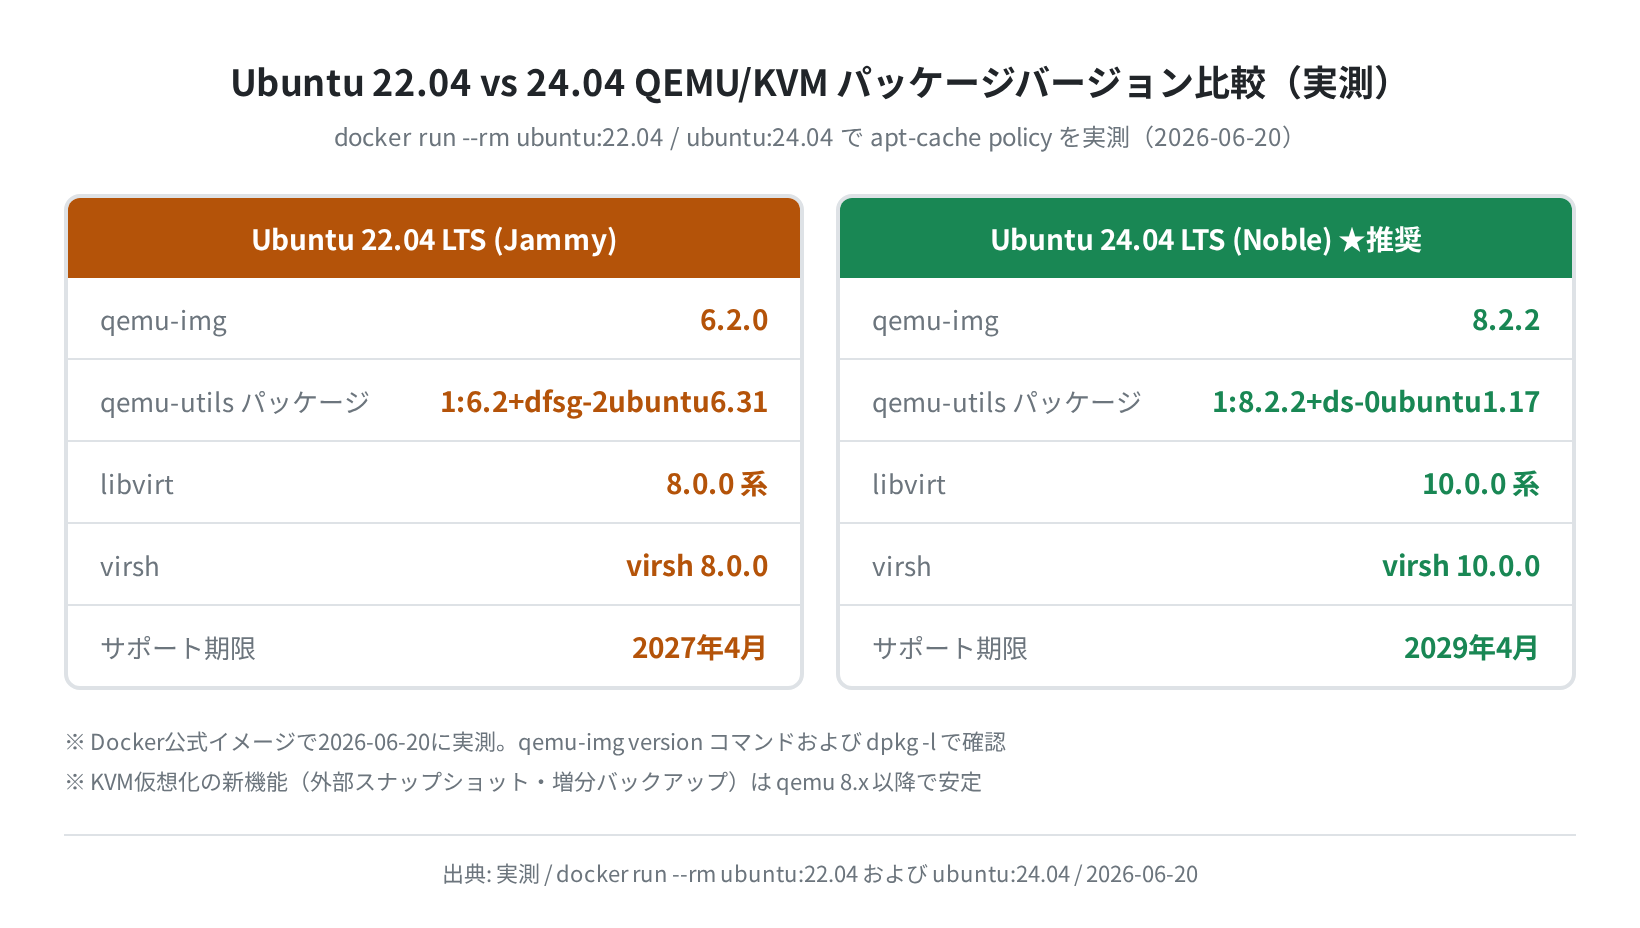The width and height of the screenshot is (1640, 928).
Task: Click the サポート期限 label in Noble card
Action: [950, 648]
